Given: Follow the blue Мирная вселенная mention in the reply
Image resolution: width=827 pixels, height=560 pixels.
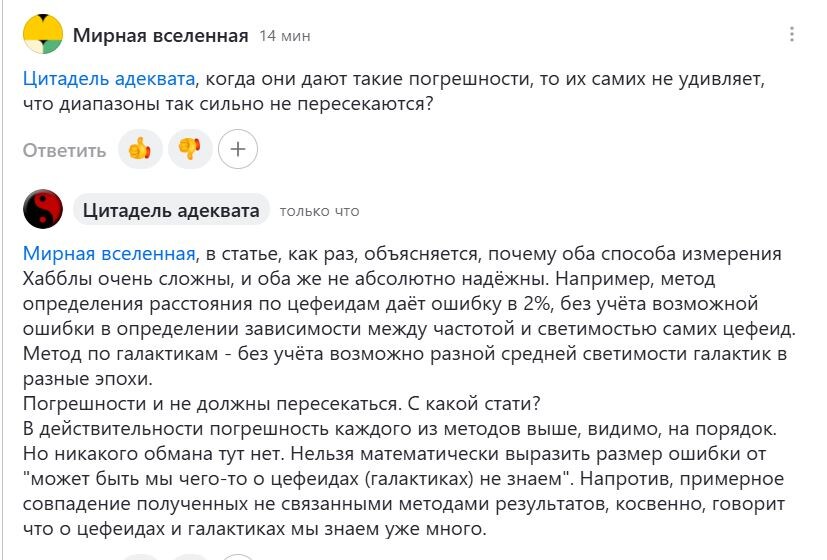Looking at the screenshot, I should coord(109,254).
